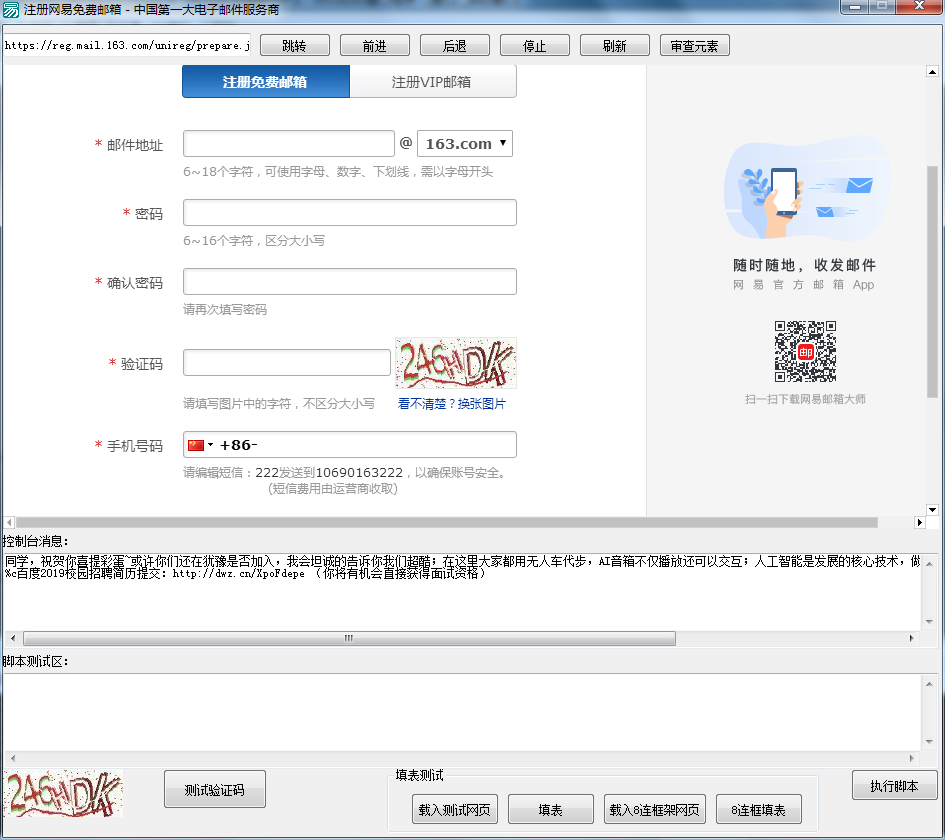This screenshot has width=945, height=840.
Task: Click the 执行脚本 run script button
Action: [894, 786]
